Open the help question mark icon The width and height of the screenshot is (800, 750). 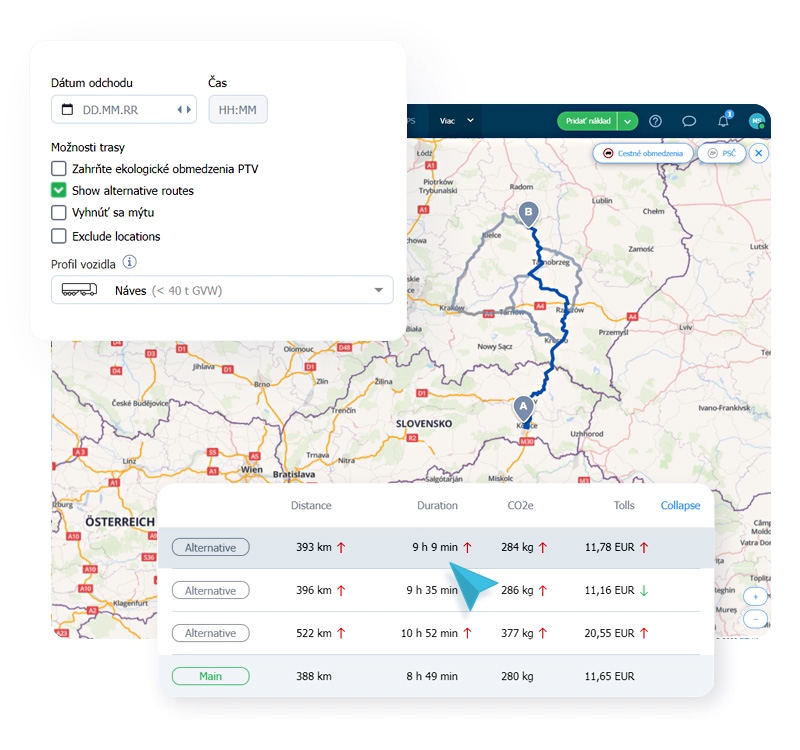[655, 121]
